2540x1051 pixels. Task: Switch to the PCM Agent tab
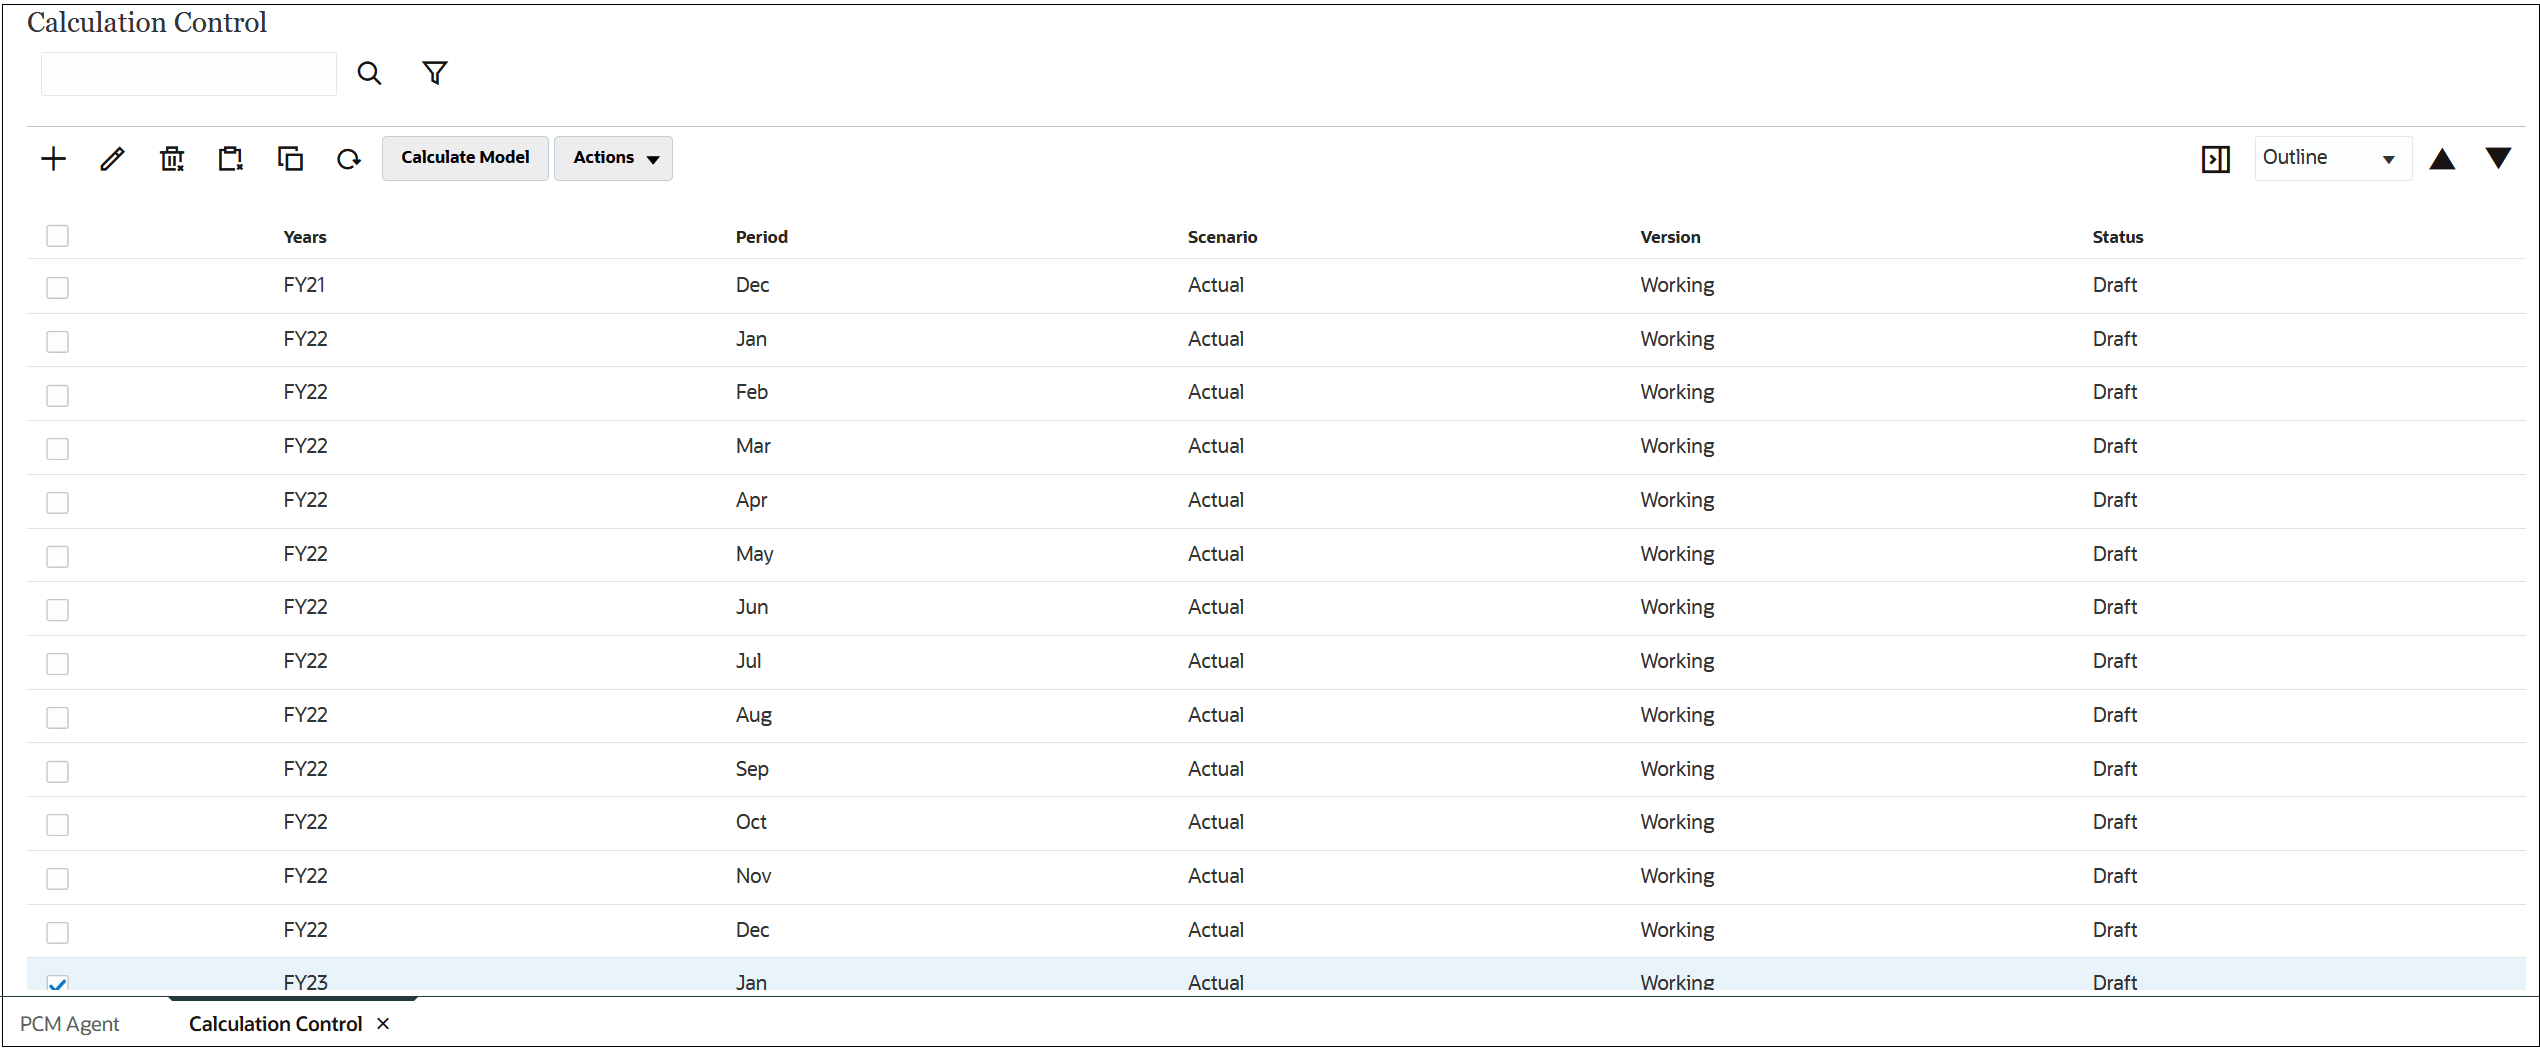70,1023
